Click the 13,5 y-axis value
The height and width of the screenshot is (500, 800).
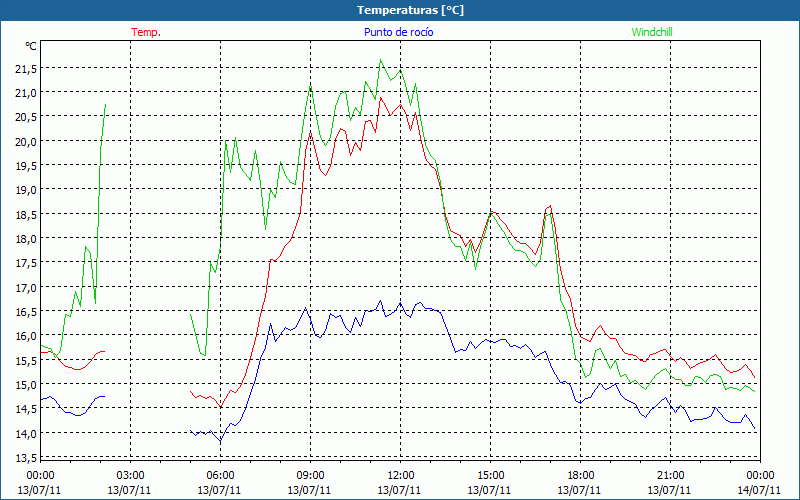click(26, 458)
